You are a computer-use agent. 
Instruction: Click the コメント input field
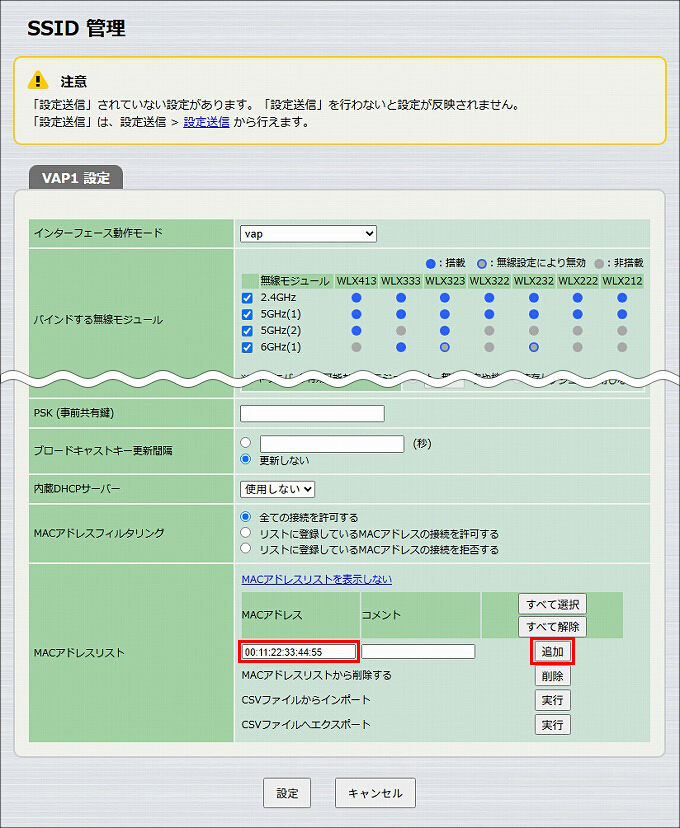click(418, 652)
